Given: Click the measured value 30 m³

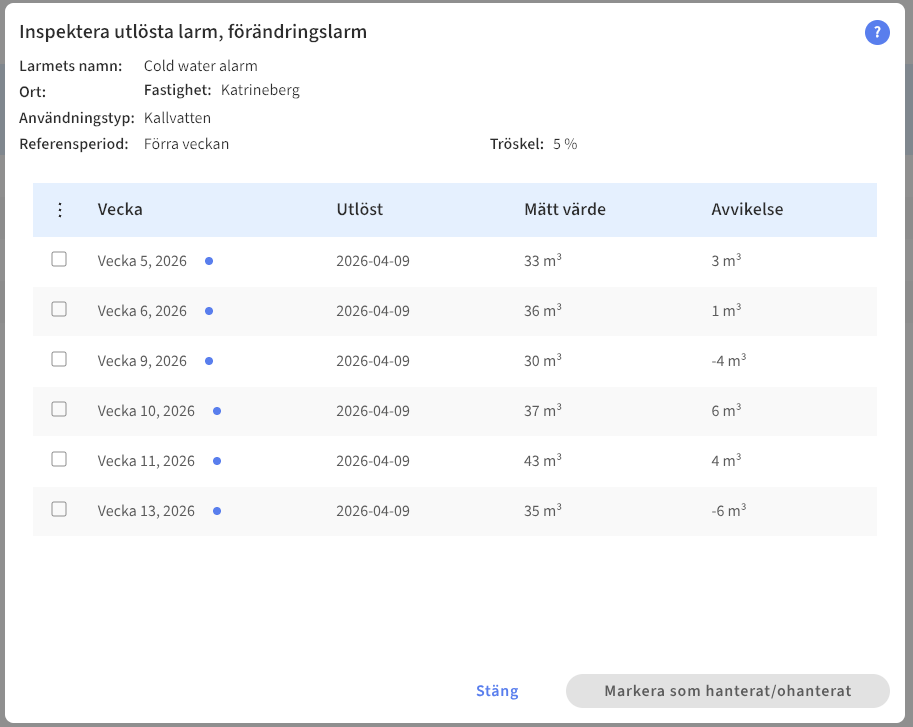Looking at the screenshot, I should tap(543, 360).
